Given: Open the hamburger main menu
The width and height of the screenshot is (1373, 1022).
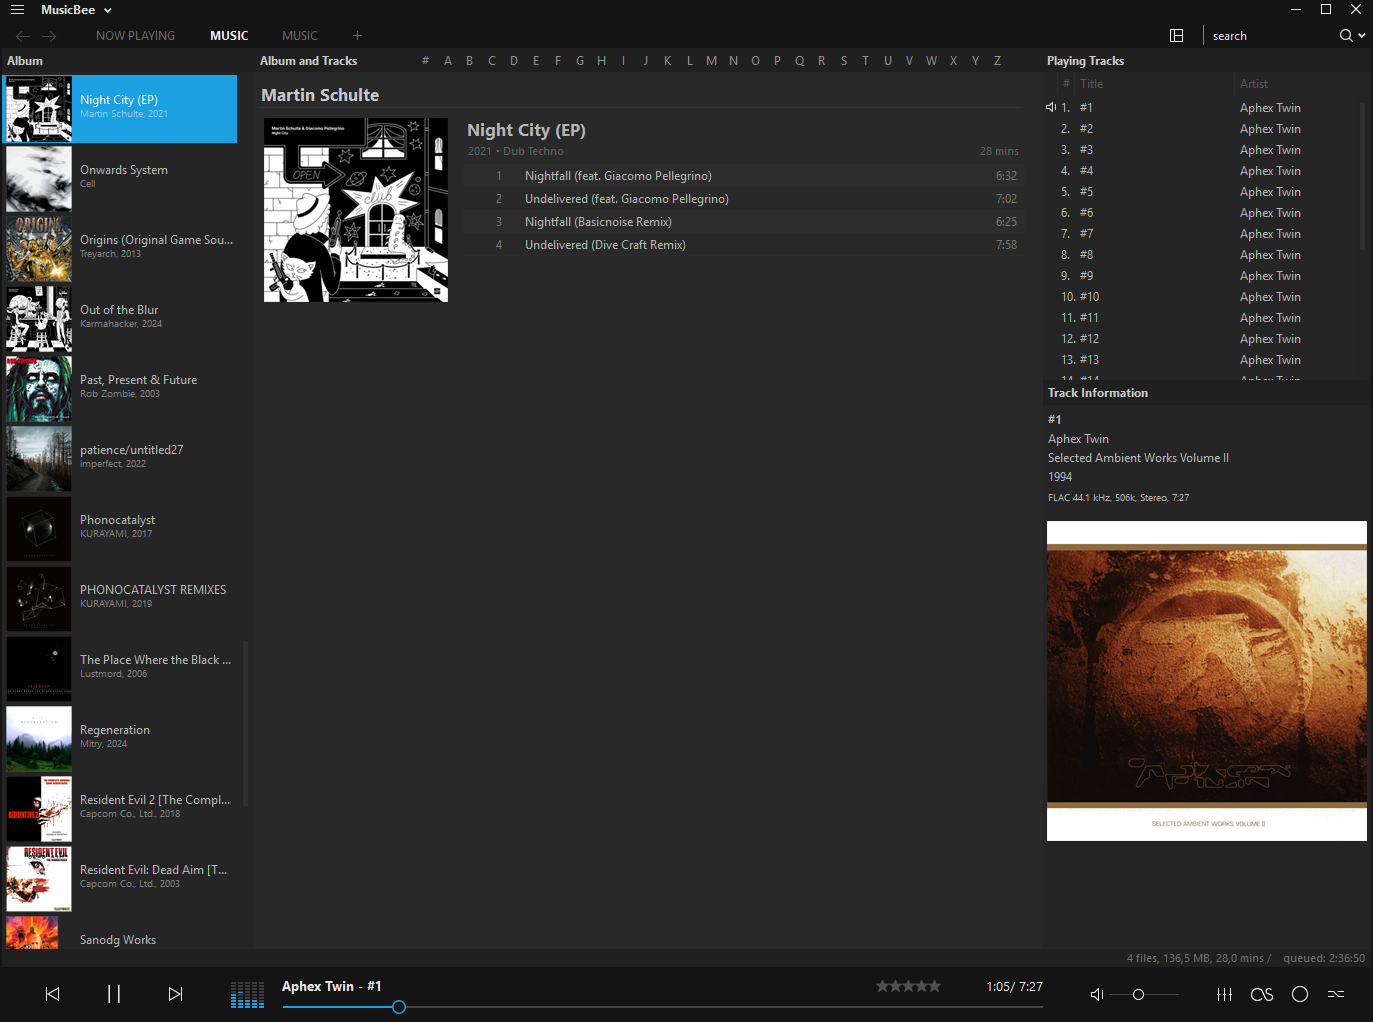Looking at the screenshot, I should [17, 10].
